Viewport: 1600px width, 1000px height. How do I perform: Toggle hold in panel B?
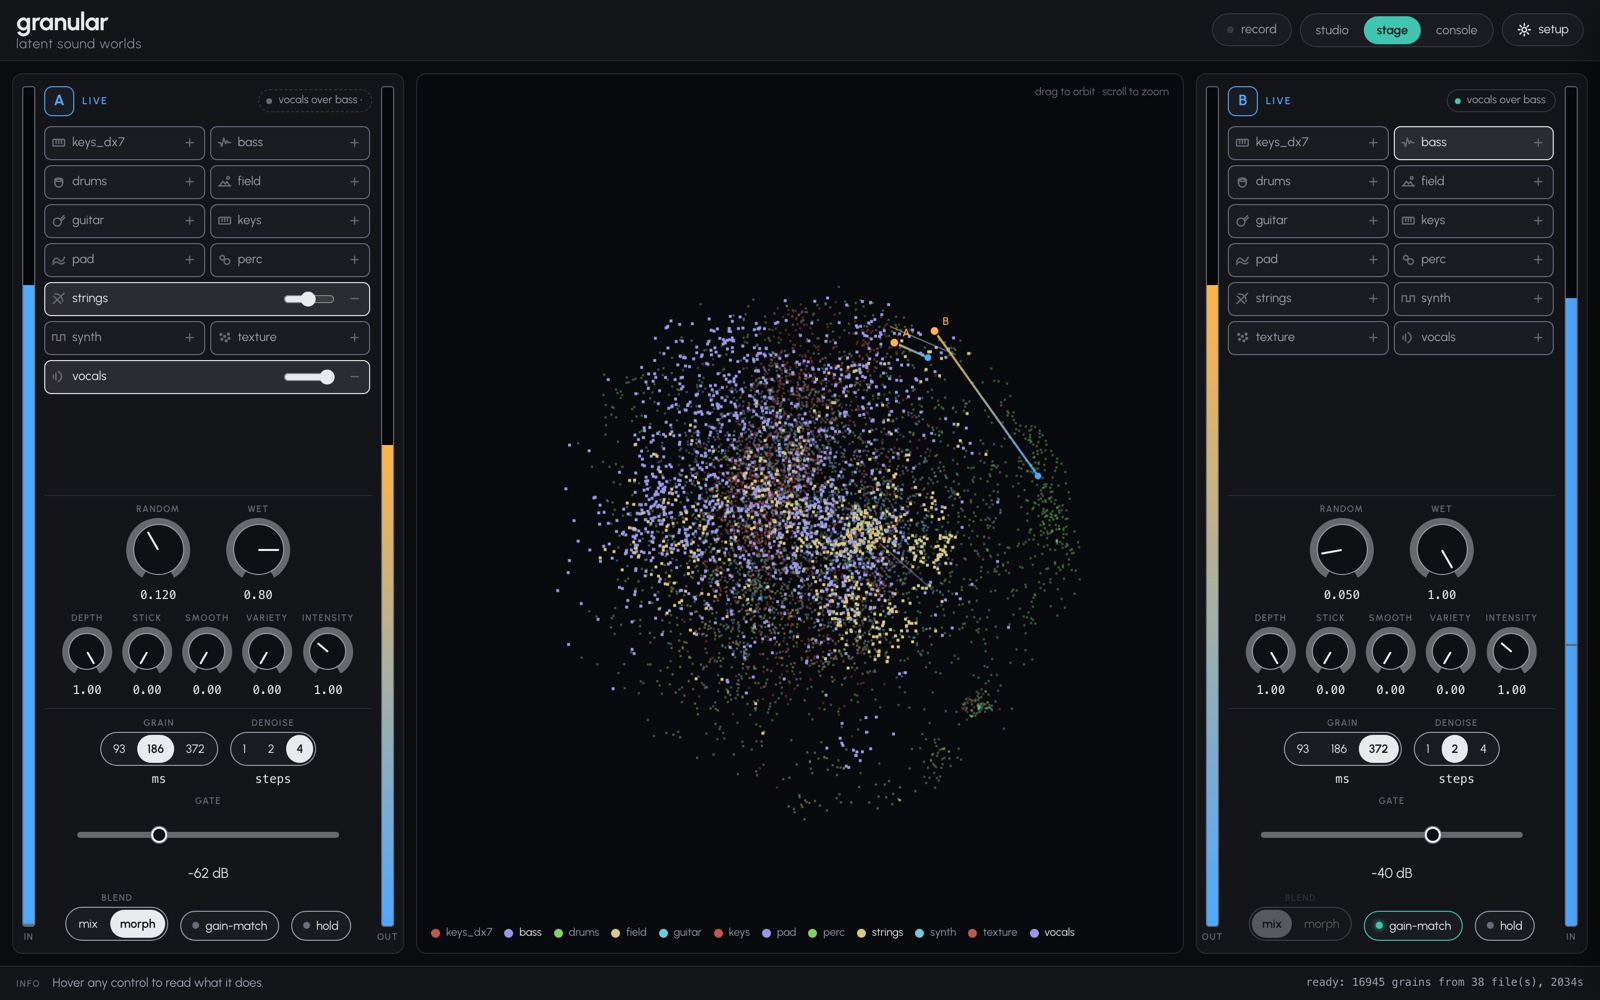1505,926
